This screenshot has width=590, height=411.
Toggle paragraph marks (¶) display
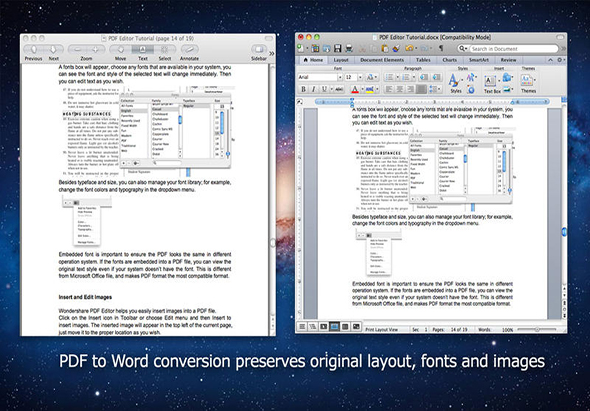point(441,48)
